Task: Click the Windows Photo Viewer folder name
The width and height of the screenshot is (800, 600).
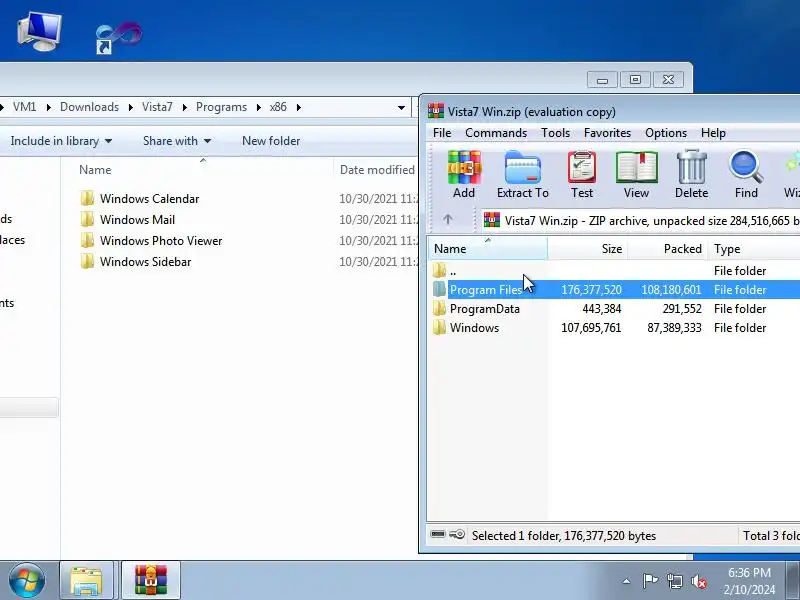Action: pos(161,241)
